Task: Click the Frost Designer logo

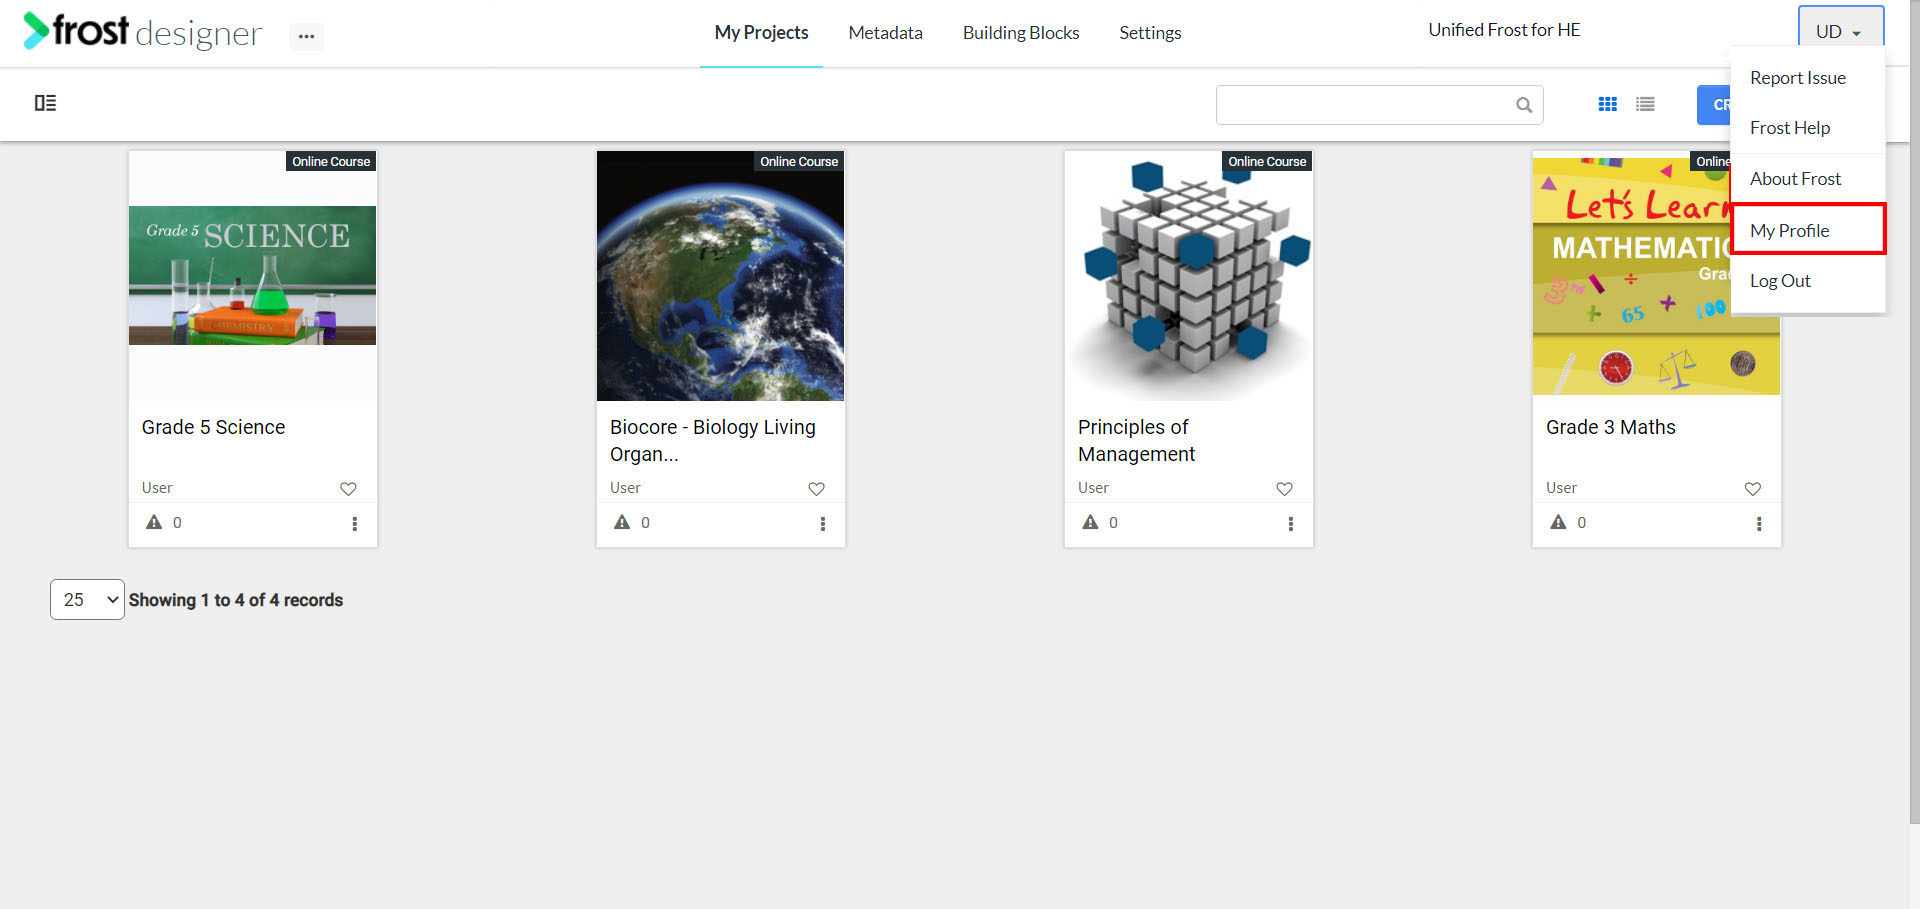Action: [142, 31]
